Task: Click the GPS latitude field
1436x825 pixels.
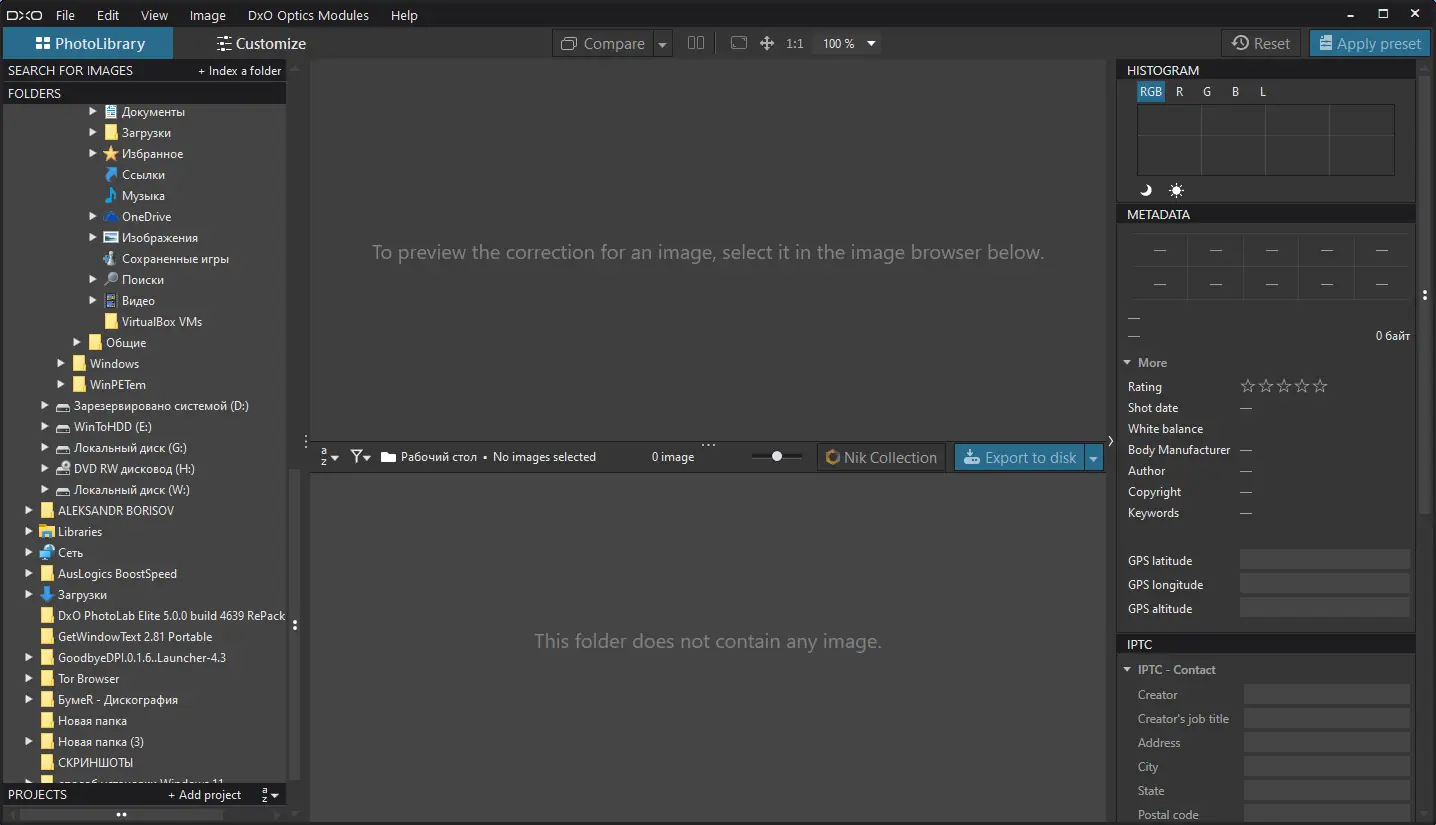Action: click(x=1325, y=560)
